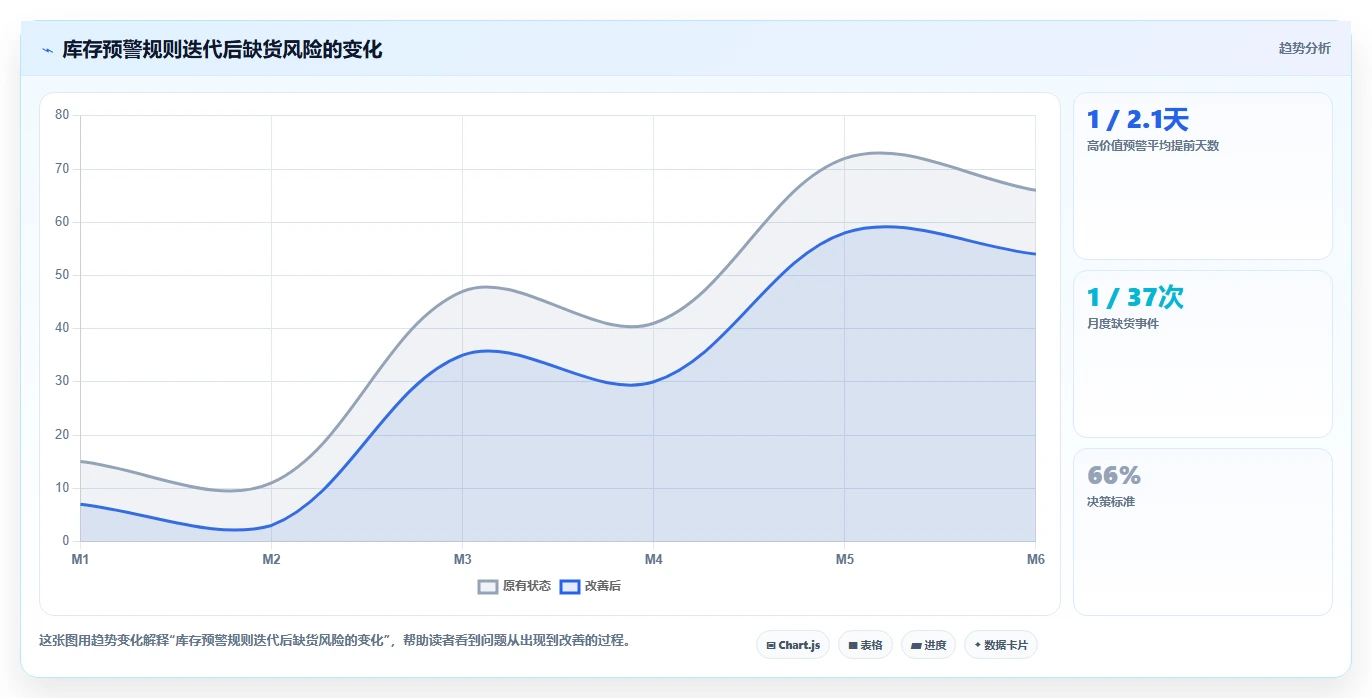This screenshot has width=1372, height=698.
Task: Click the chart title 库存预警规则迭代后缺货风险的变化
Action: pos(222,49)
